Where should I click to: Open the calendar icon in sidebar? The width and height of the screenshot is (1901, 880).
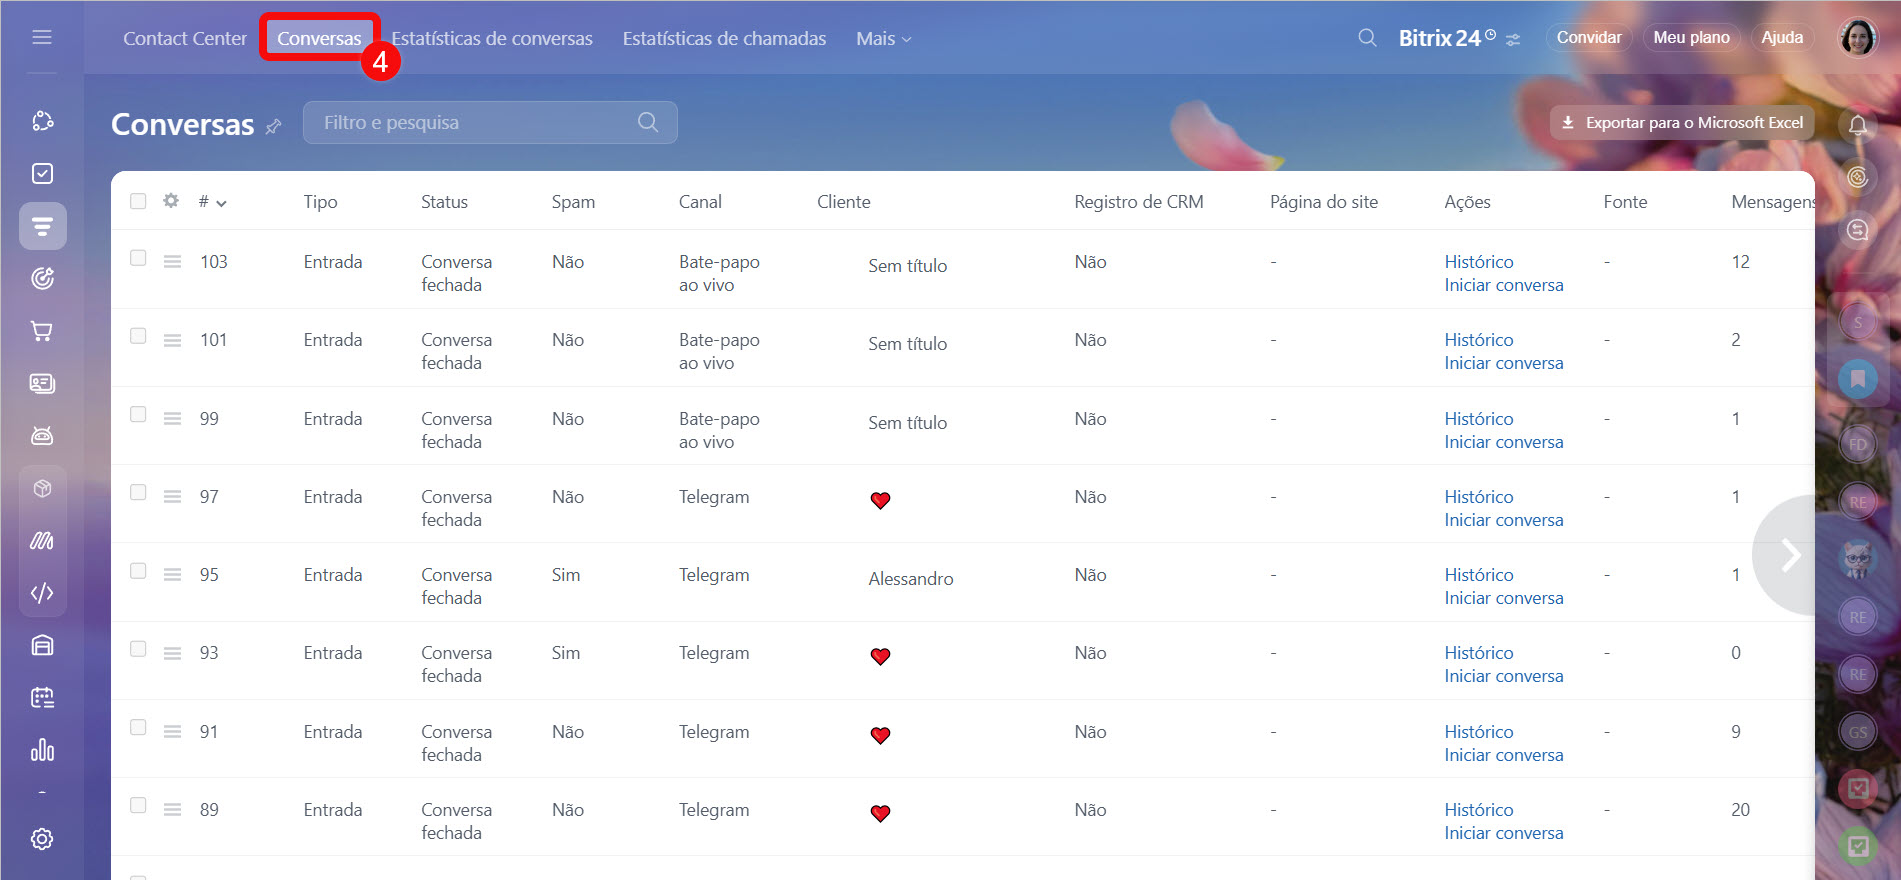(42, 697)
